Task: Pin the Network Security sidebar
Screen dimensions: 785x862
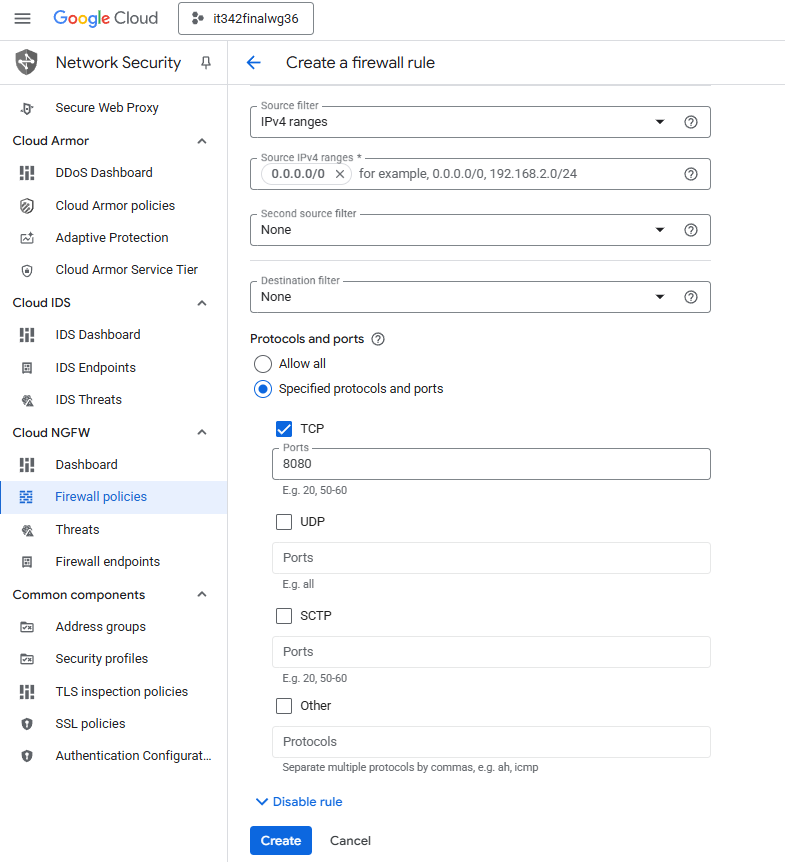Action: [x=206, y=62]
